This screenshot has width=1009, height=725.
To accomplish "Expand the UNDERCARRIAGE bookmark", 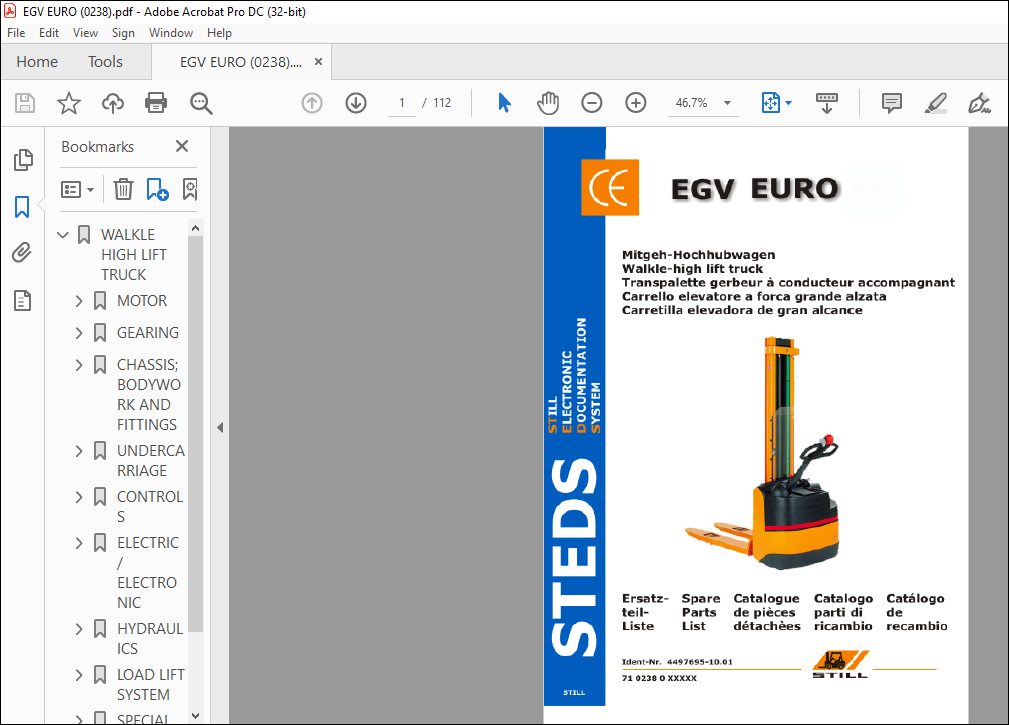I will pyautogui.click(x=79, y=451).
